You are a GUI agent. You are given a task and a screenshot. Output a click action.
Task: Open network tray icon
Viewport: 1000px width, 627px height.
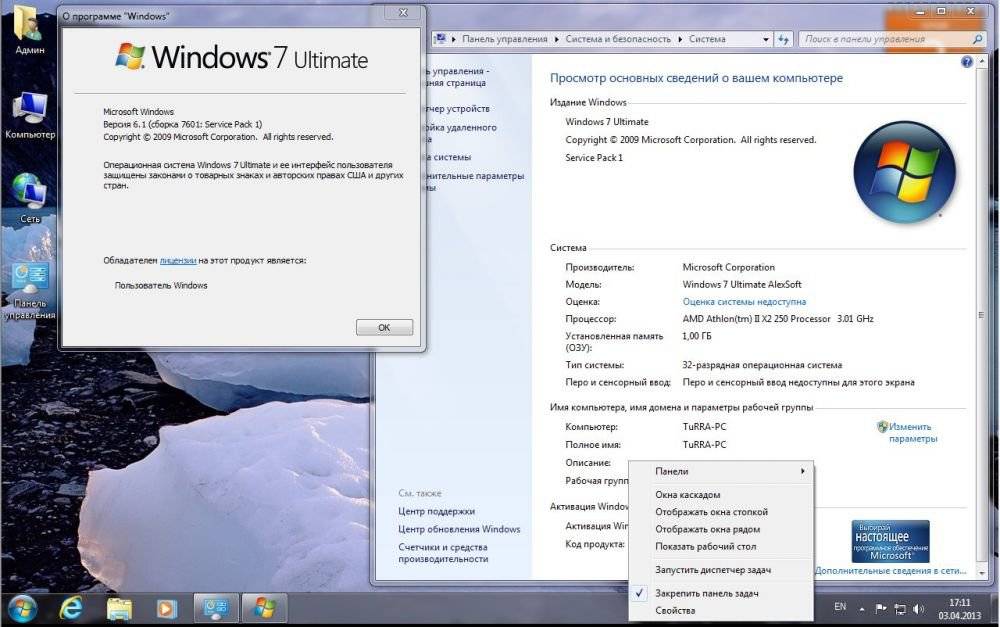click(900, 609)
